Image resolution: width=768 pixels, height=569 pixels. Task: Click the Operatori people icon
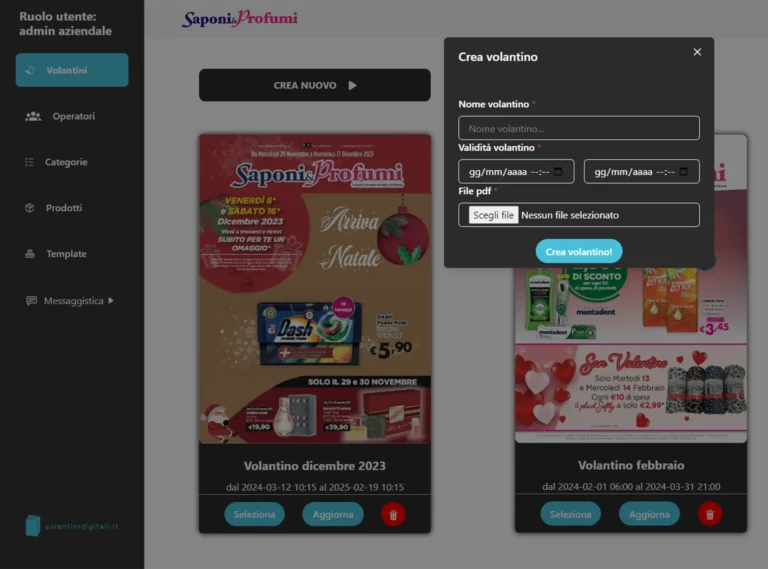pyautogui.click(x=33, y=116)
